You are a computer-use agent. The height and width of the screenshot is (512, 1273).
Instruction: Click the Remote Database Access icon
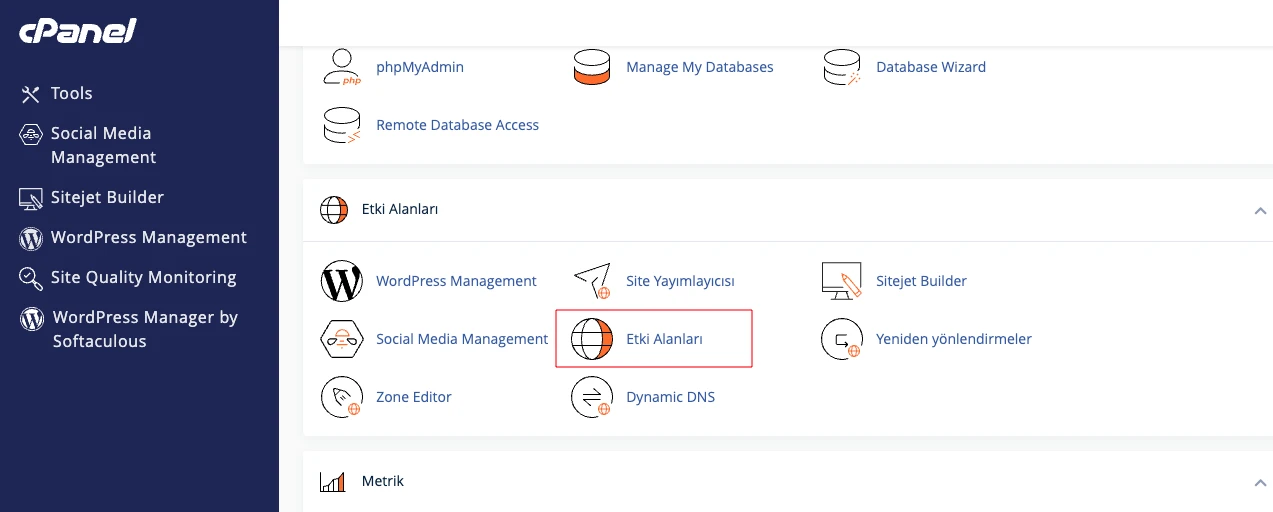[x=342, y=125]
